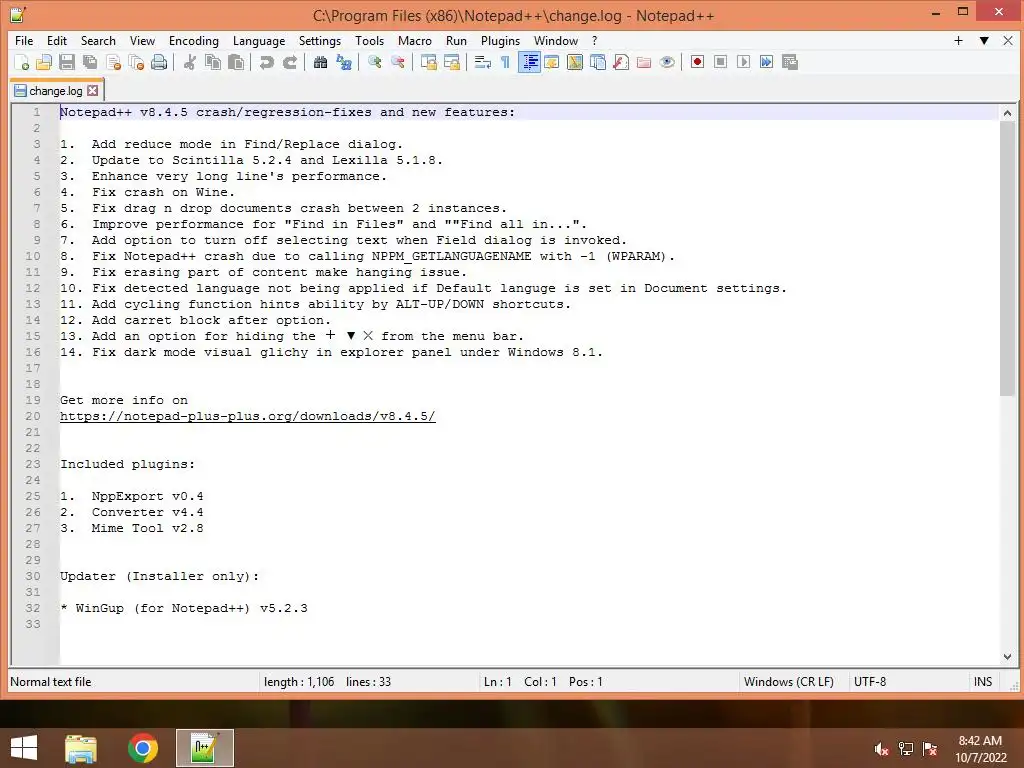Open the Macro menu
The width and height of the screenshot is (1024, 768).
click(x=415, y=40)
